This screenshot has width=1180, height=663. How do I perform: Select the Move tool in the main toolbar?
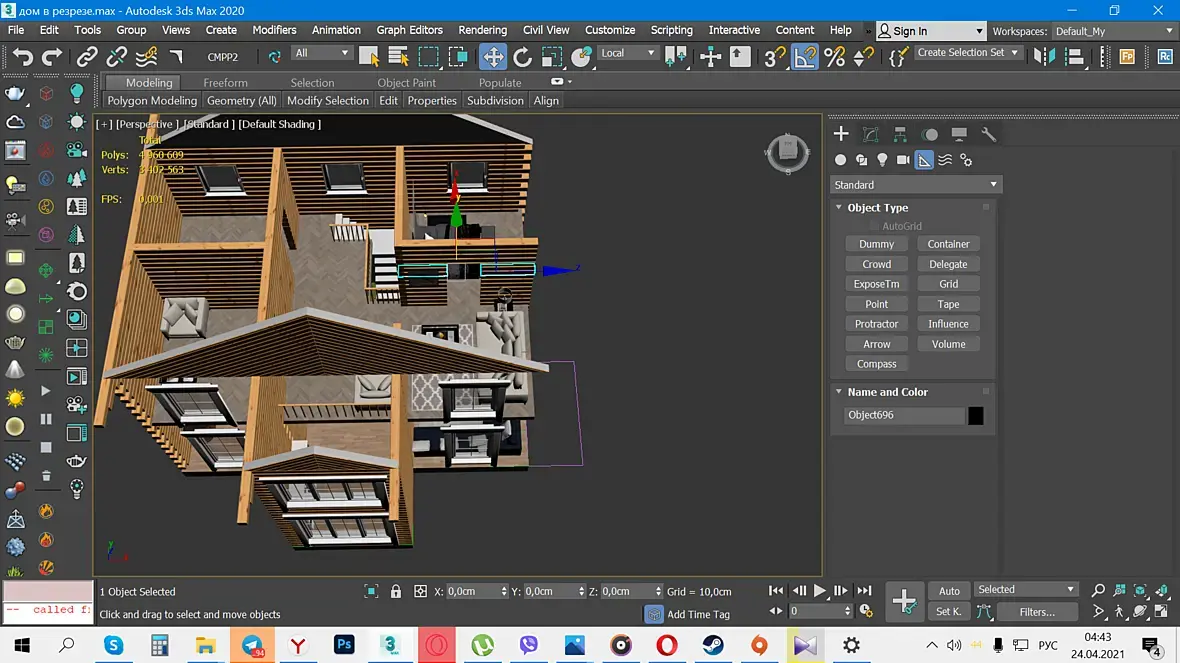493,56
